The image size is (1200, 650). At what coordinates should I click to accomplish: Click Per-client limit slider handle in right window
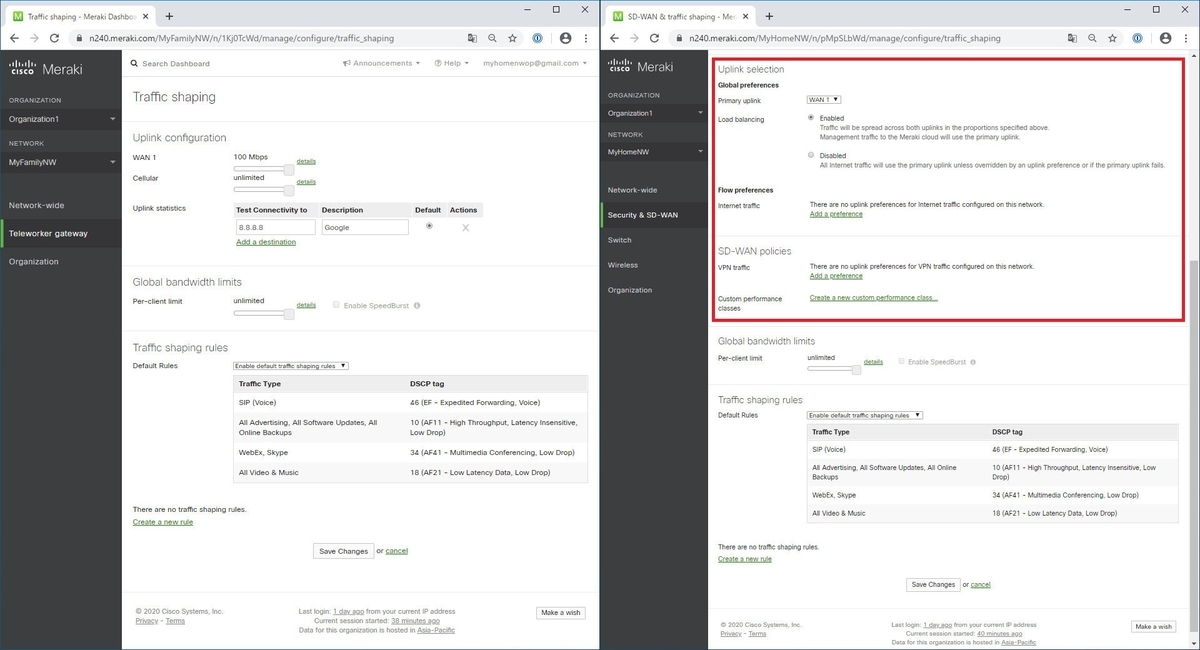point(856,369)
